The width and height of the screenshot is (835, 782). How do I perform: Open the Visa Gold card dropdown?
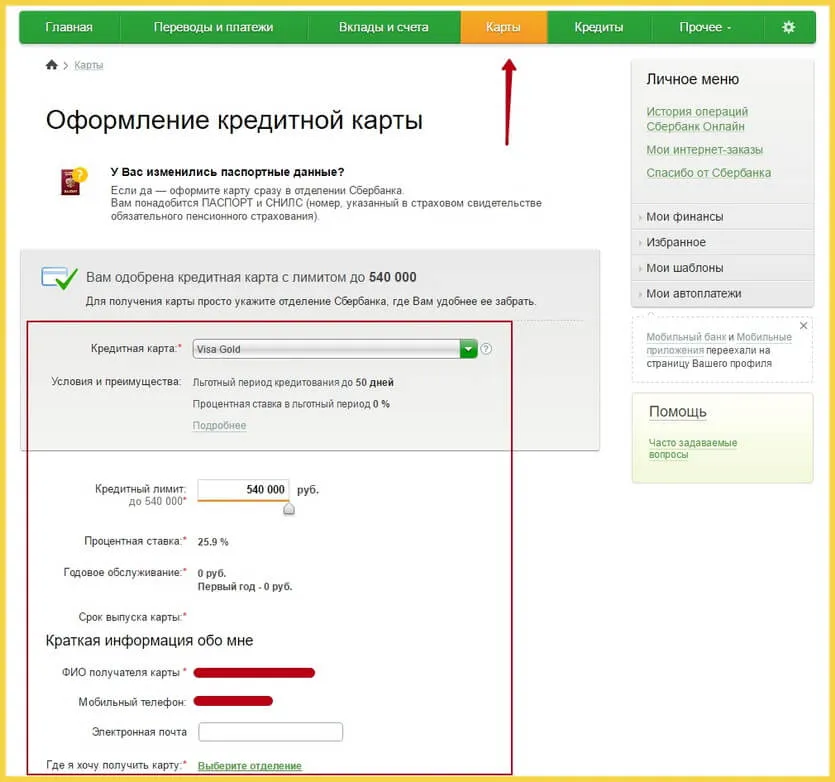coord(334,349)
